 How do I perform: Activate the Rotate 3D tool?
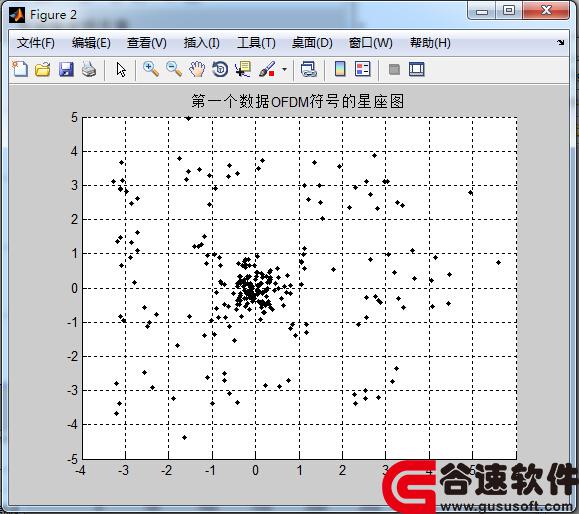[x=220, y=69]
